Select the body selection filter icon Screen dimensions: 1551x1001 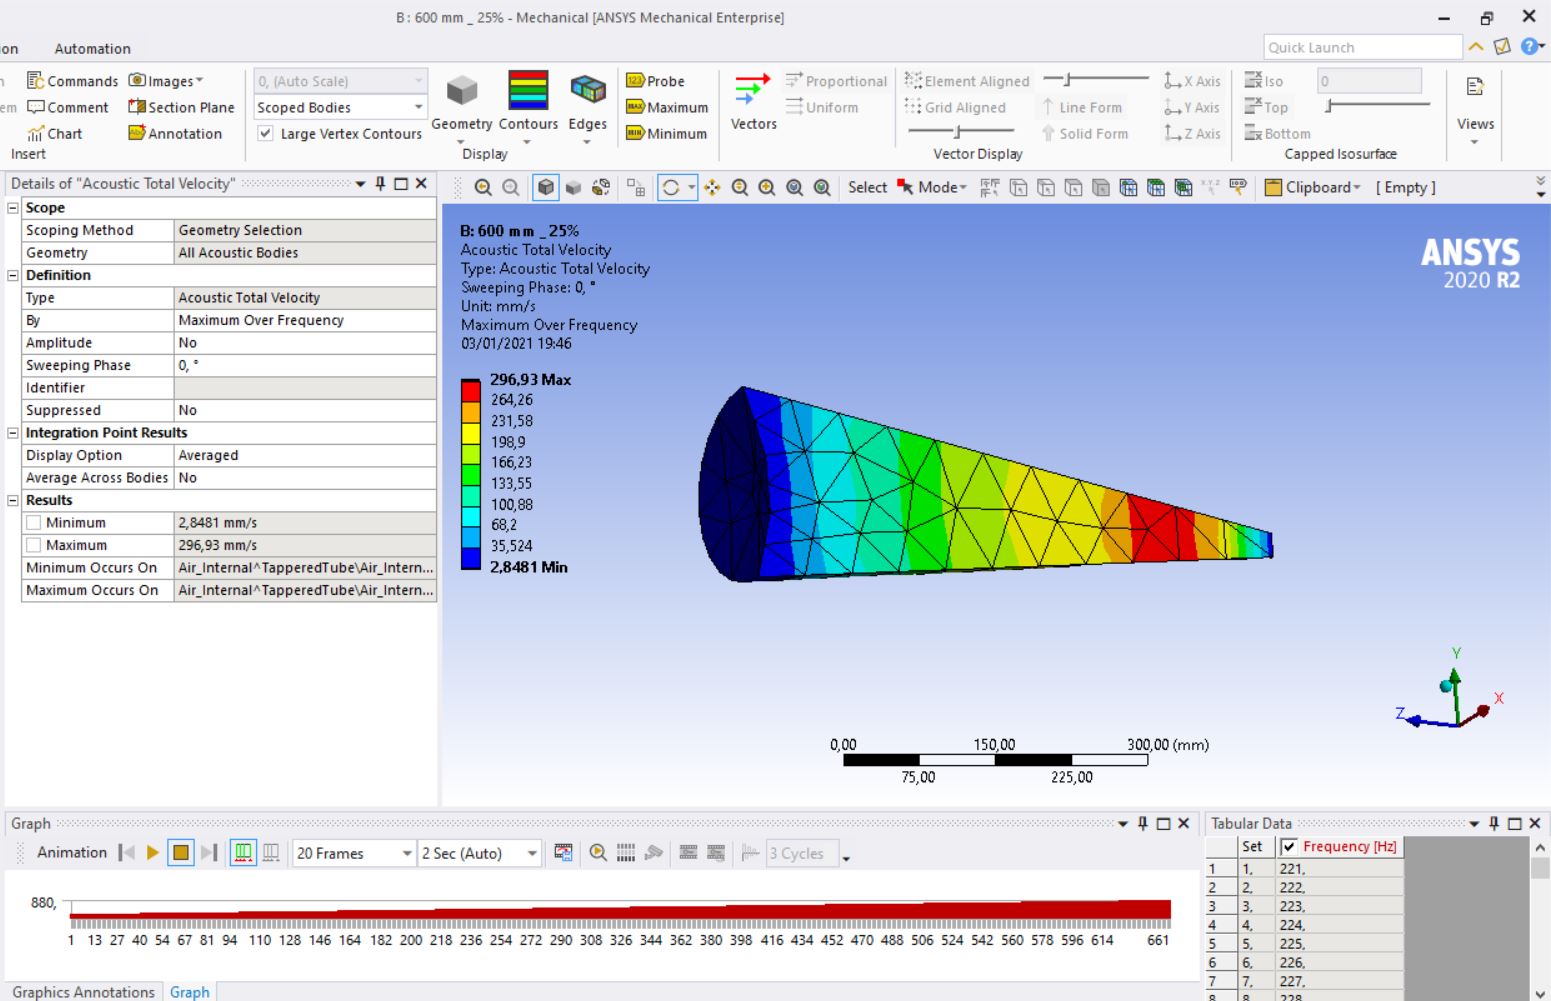coord(1101,187)
